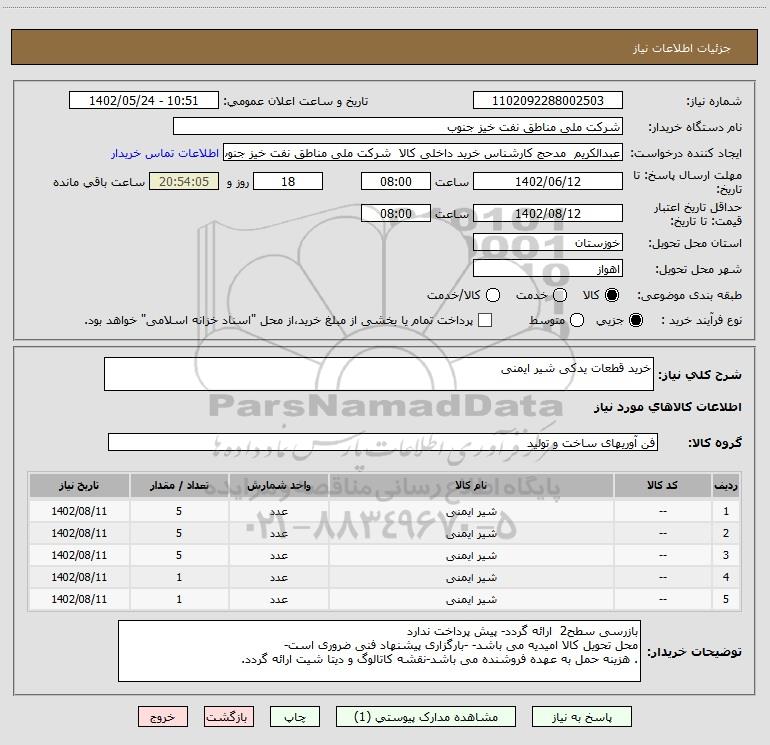The height and width of the screenshot is (745, 770).
Task: Select the خدمت radio button
Action: 560,295
